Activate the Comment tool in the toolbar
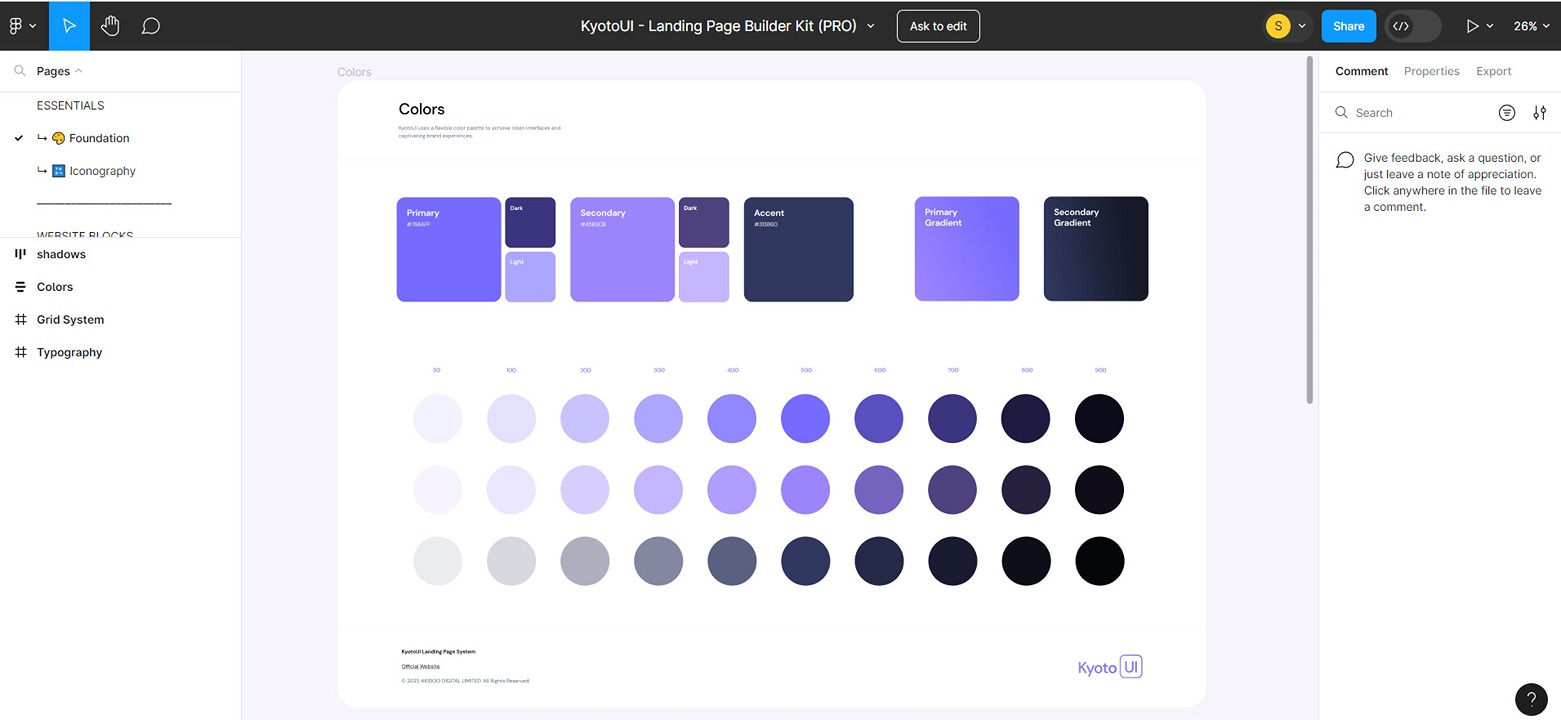Image resolution: width=1561 pixels, height=720 pixels. [150, 25]
